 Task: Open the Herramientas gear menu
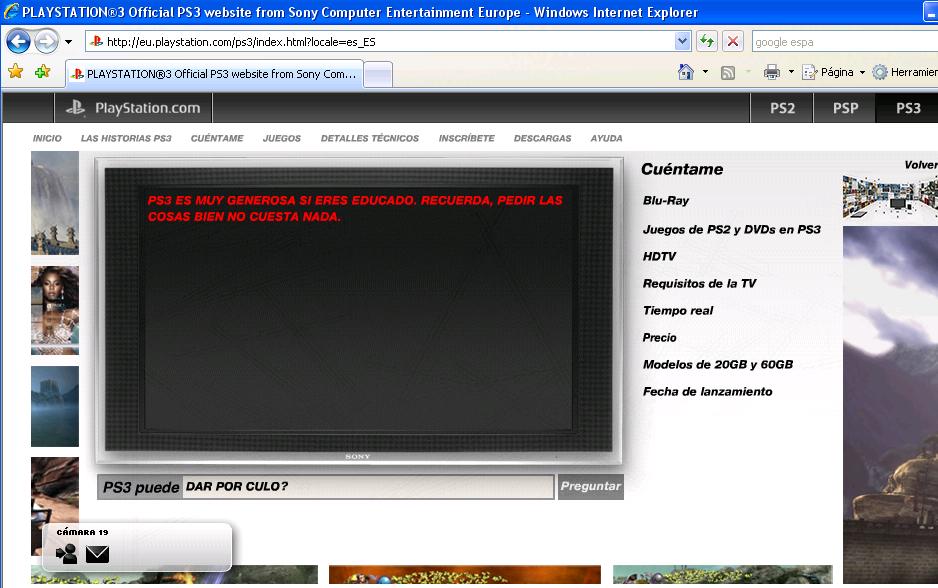904,72
